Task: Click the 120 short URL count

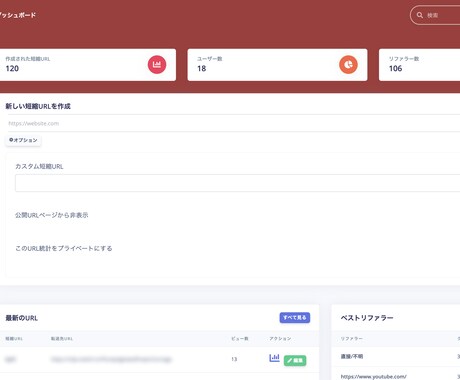Action: [12, 69]
